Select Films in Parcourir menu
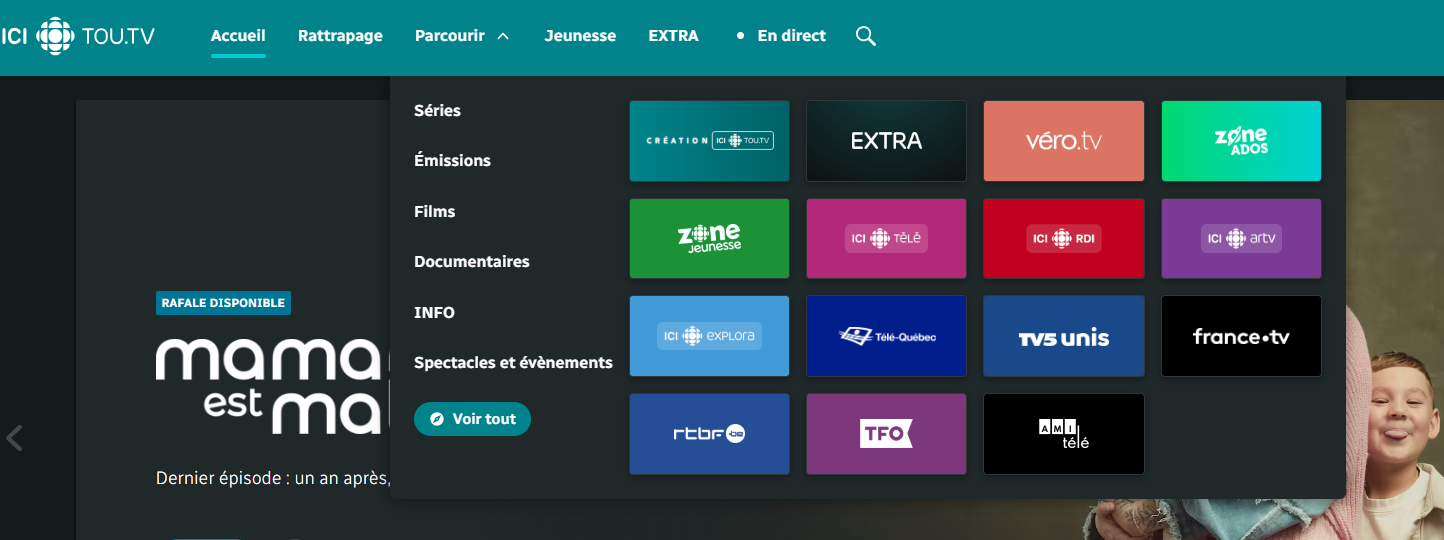 (434, 211)
